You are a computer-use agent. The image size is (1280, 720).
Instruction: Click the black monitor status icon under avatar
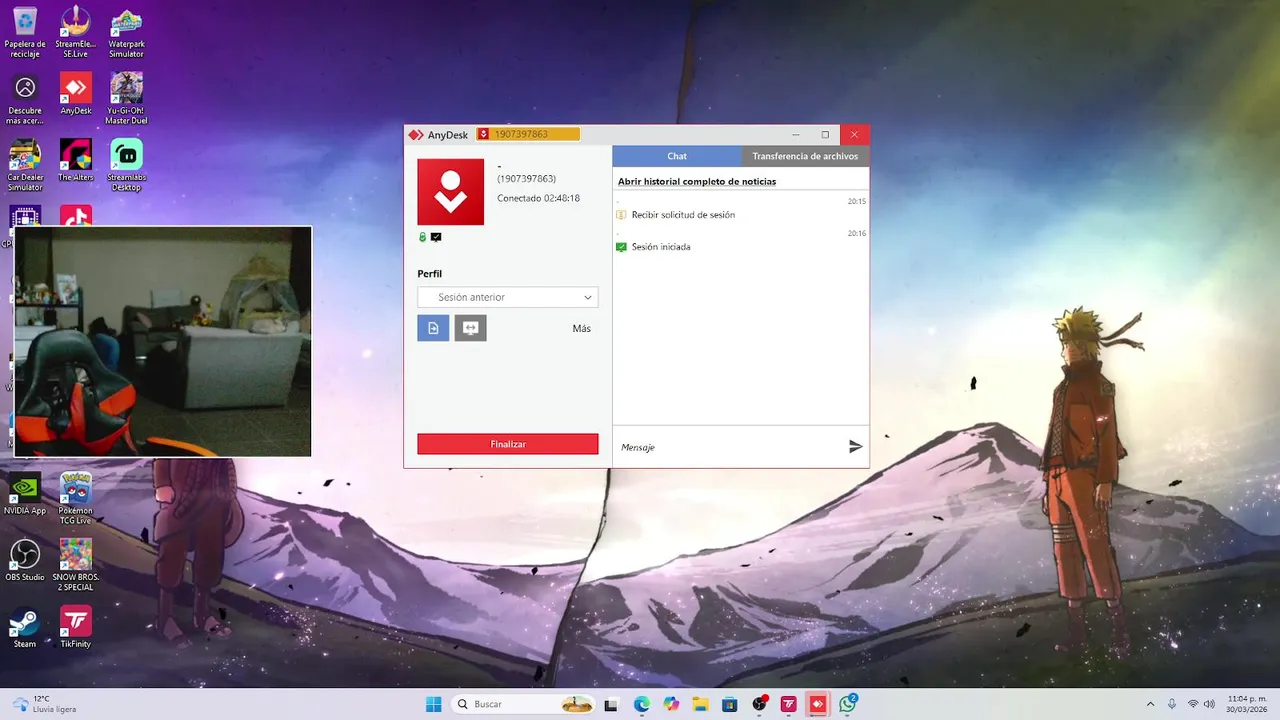(x=436, y=237)
